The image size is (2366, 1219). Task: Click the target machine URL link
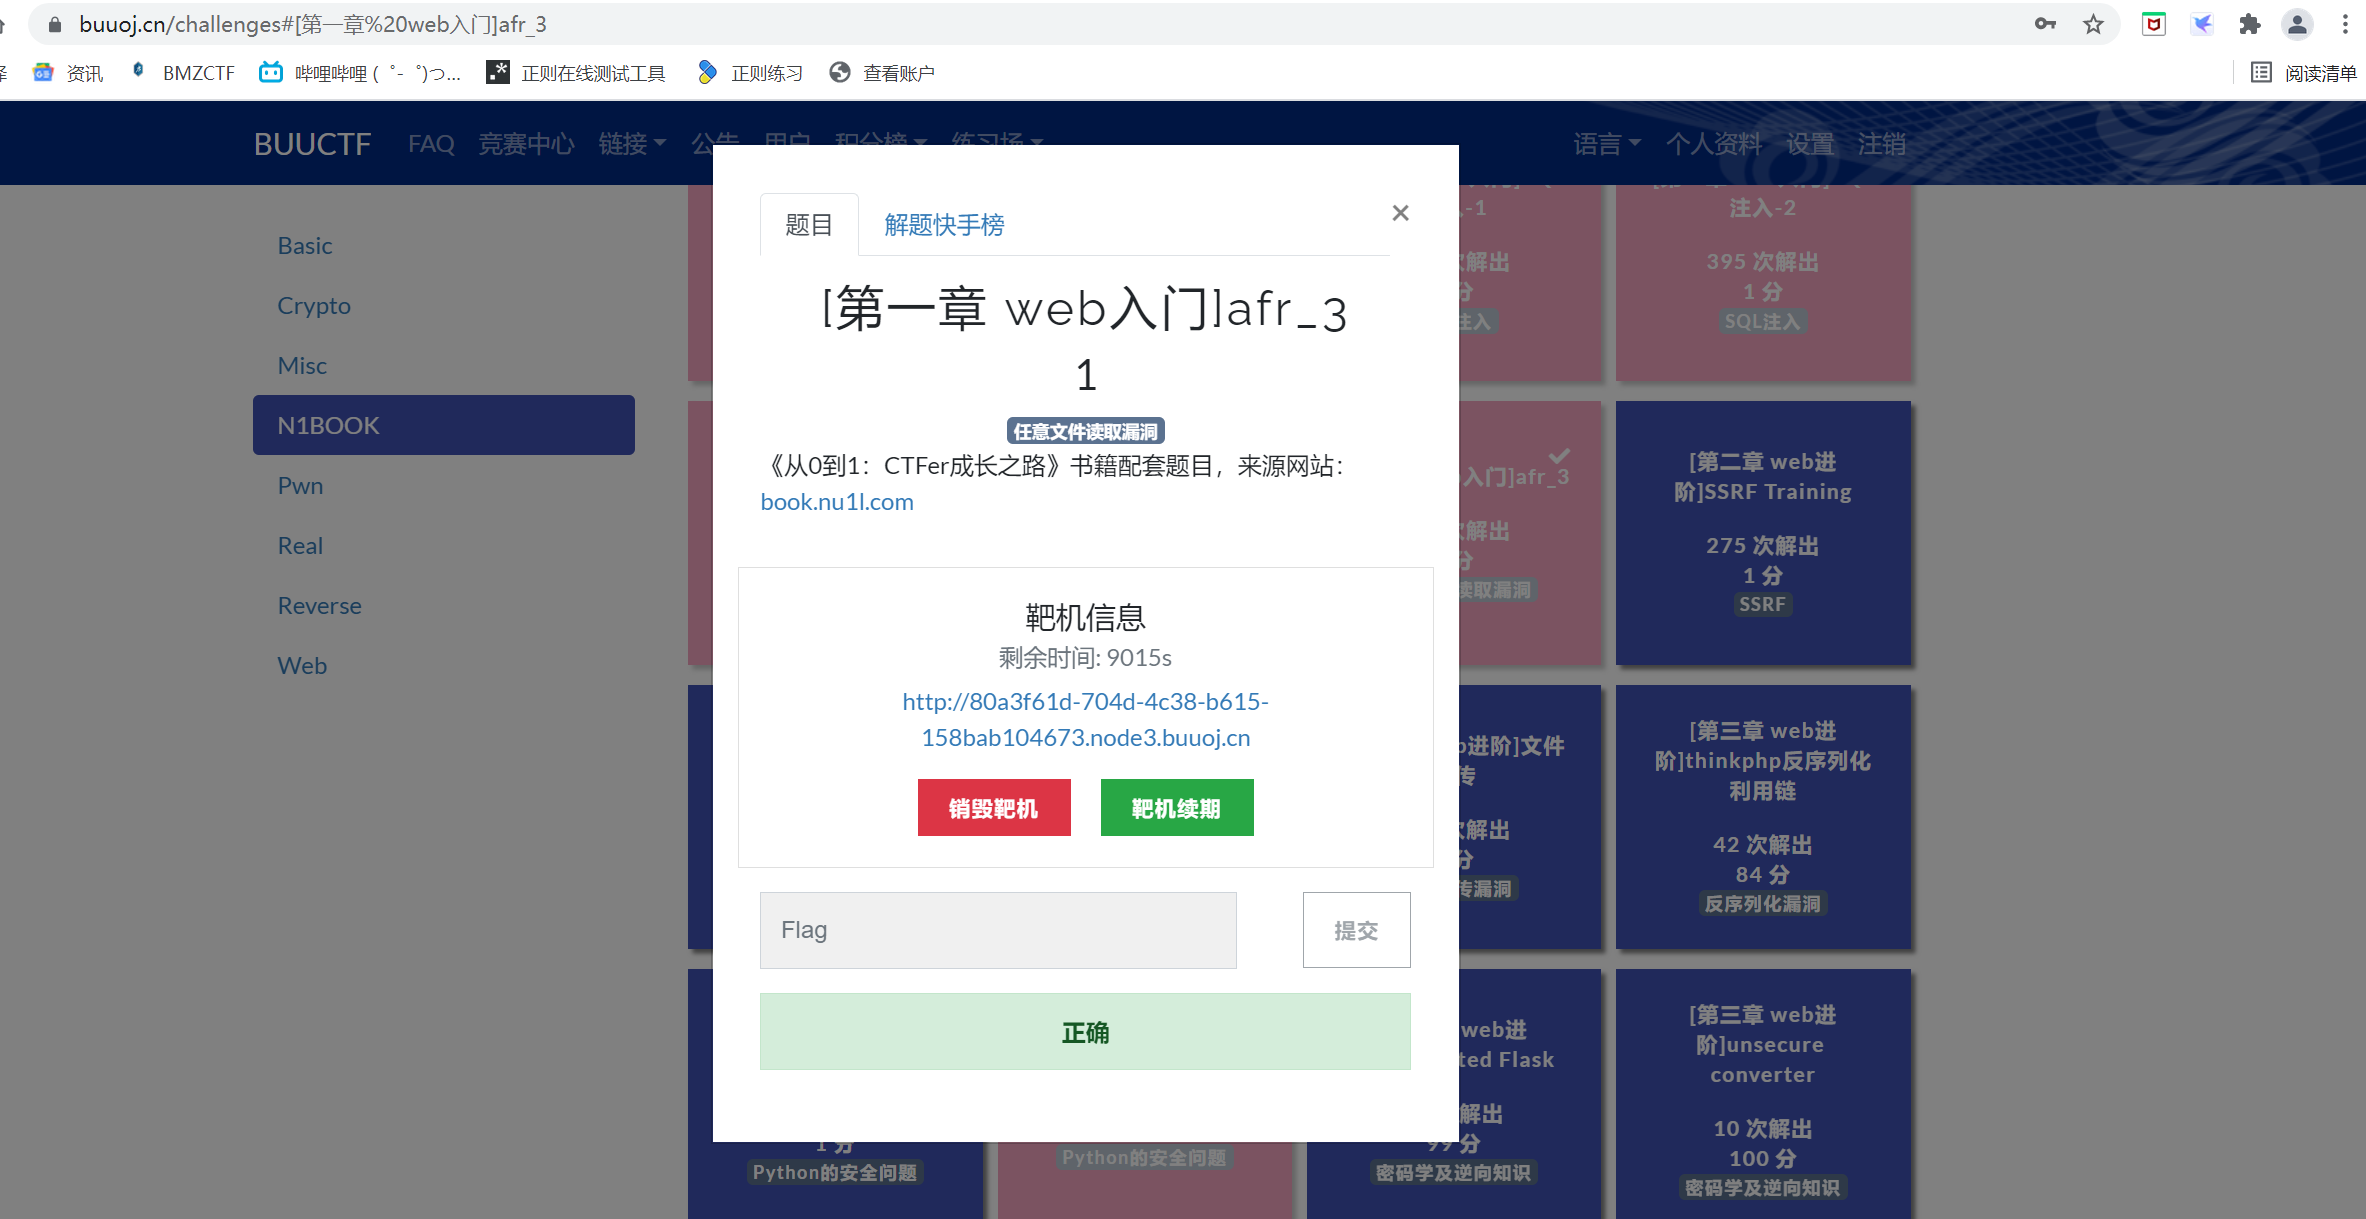coord(1085,719)
